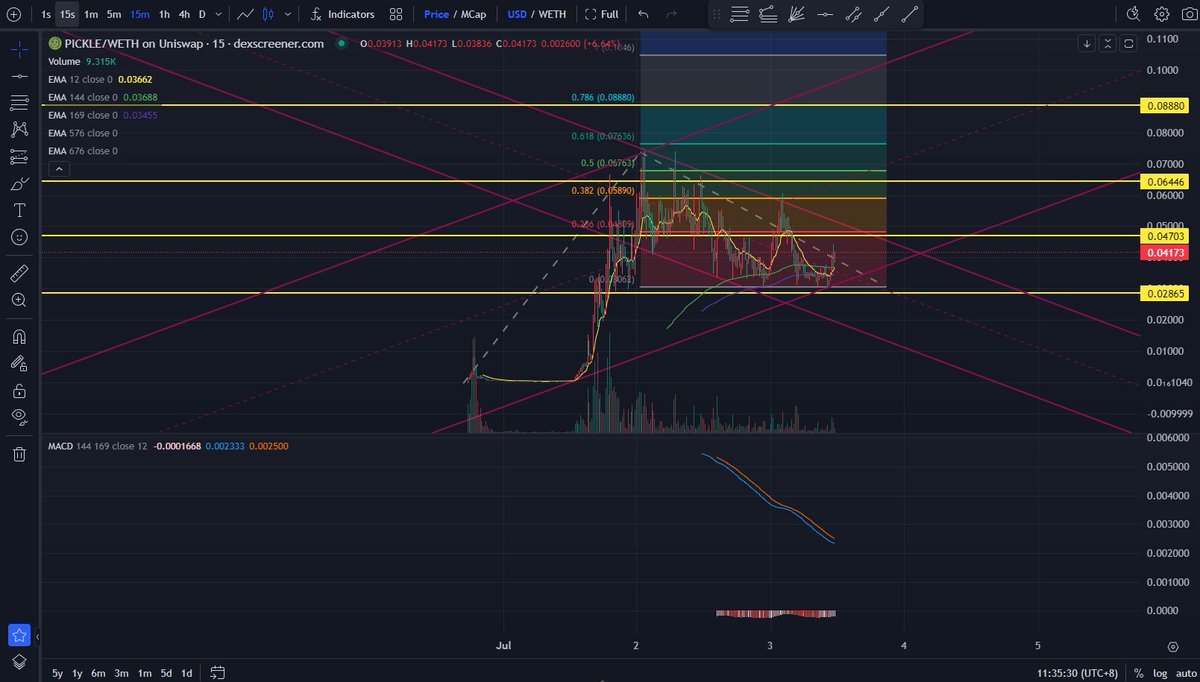This screenshot has width=1200, height=682.
Task: Activate the zoom in tool
Action: tap(19, 299)
